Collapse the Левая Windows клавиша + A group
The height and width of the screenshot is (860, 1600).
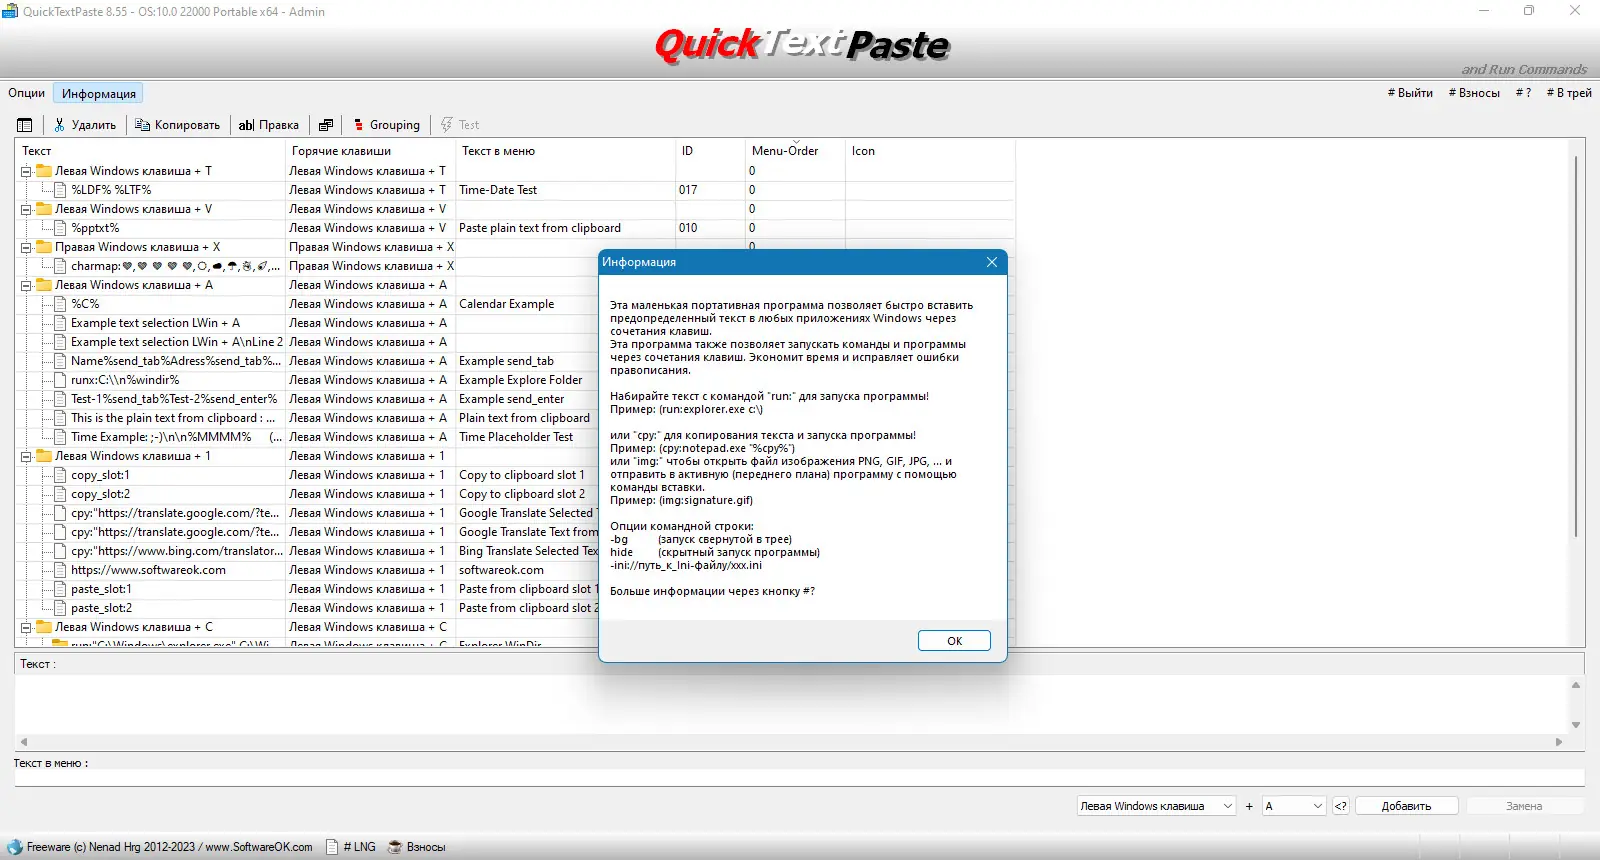pos(26,285)
